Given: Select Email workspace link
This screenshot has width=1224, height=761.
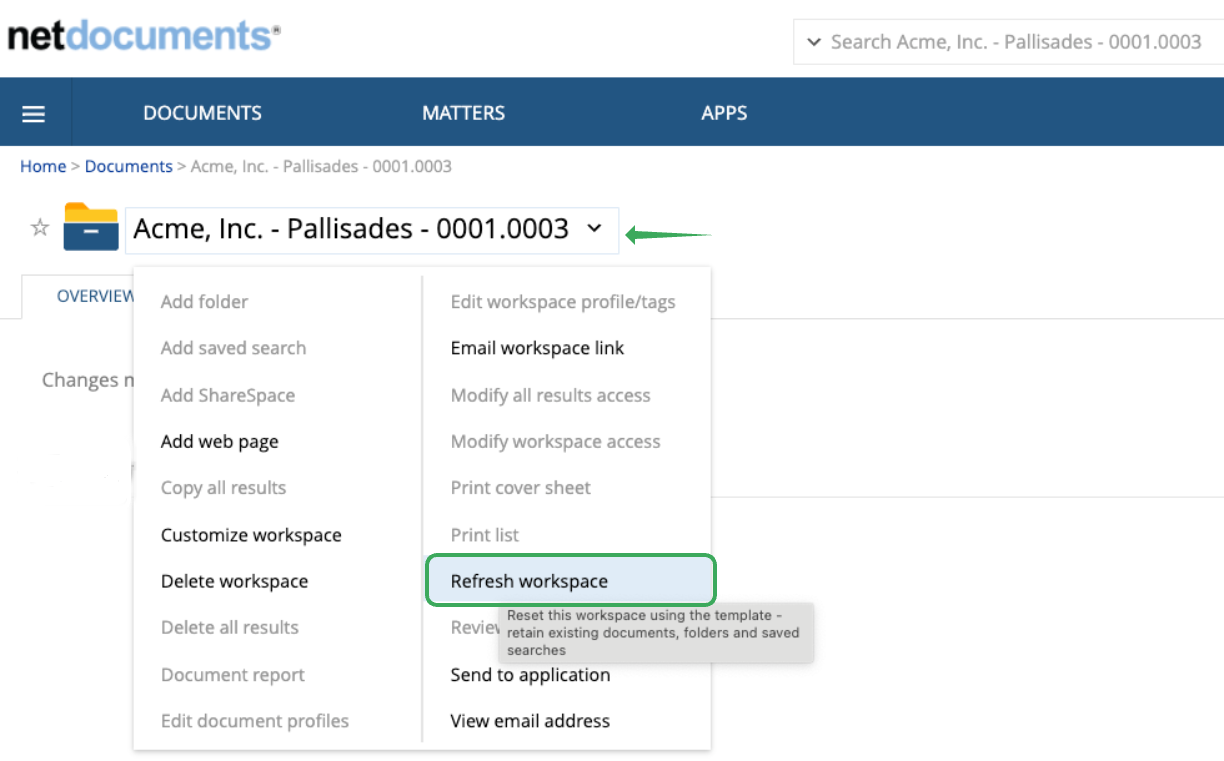Looking at the screenshot, I should pos(537,348).
